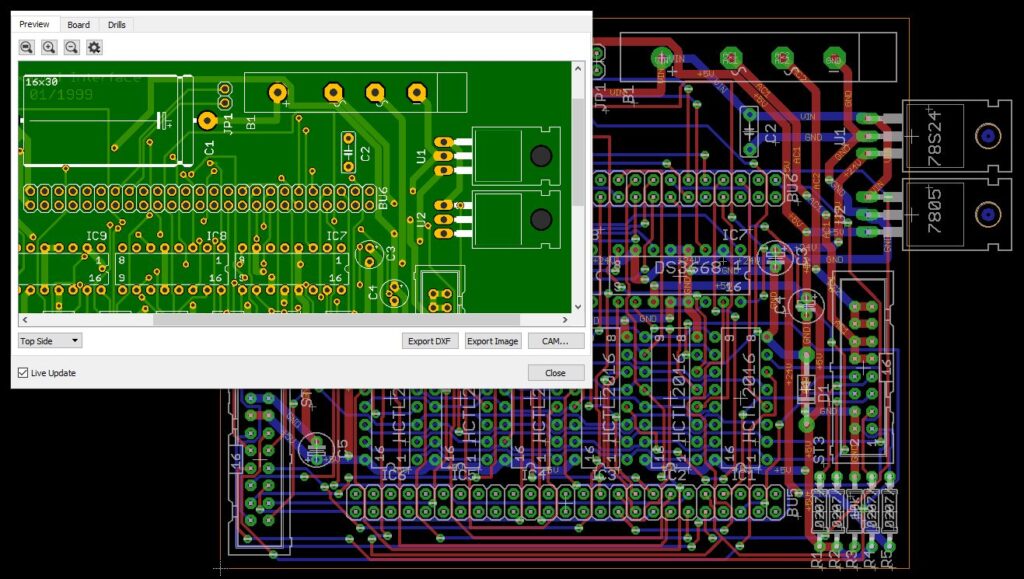Switch to the Preview tab
Image resolution: width=1024 pixels, height=579 pixels.
click(x=34, y=24)
